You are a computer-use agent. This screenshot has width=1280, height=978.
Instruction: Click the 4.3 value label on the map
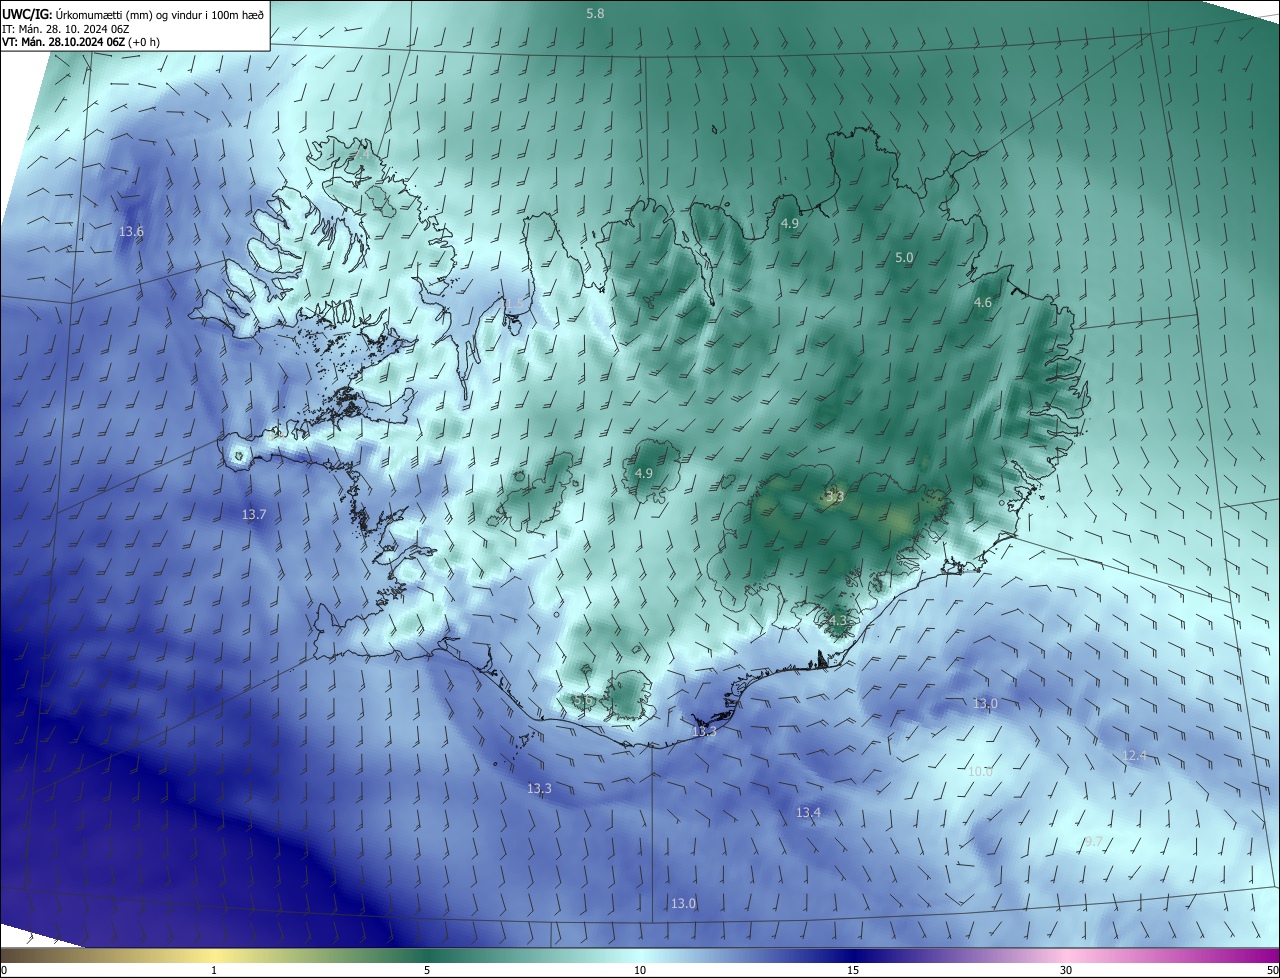pos(837,620)
